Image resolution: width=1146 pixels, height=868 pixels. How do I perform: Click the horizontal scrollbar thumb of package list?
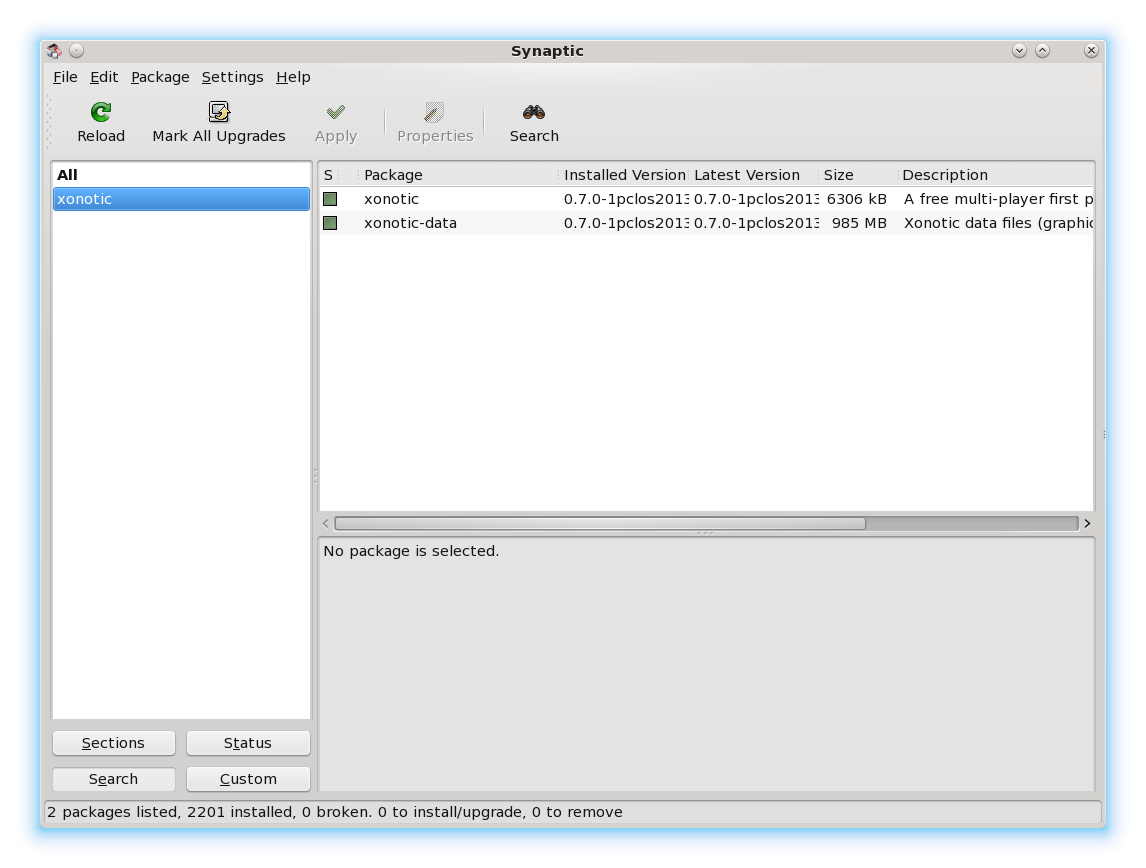click(x=600, y=523)
